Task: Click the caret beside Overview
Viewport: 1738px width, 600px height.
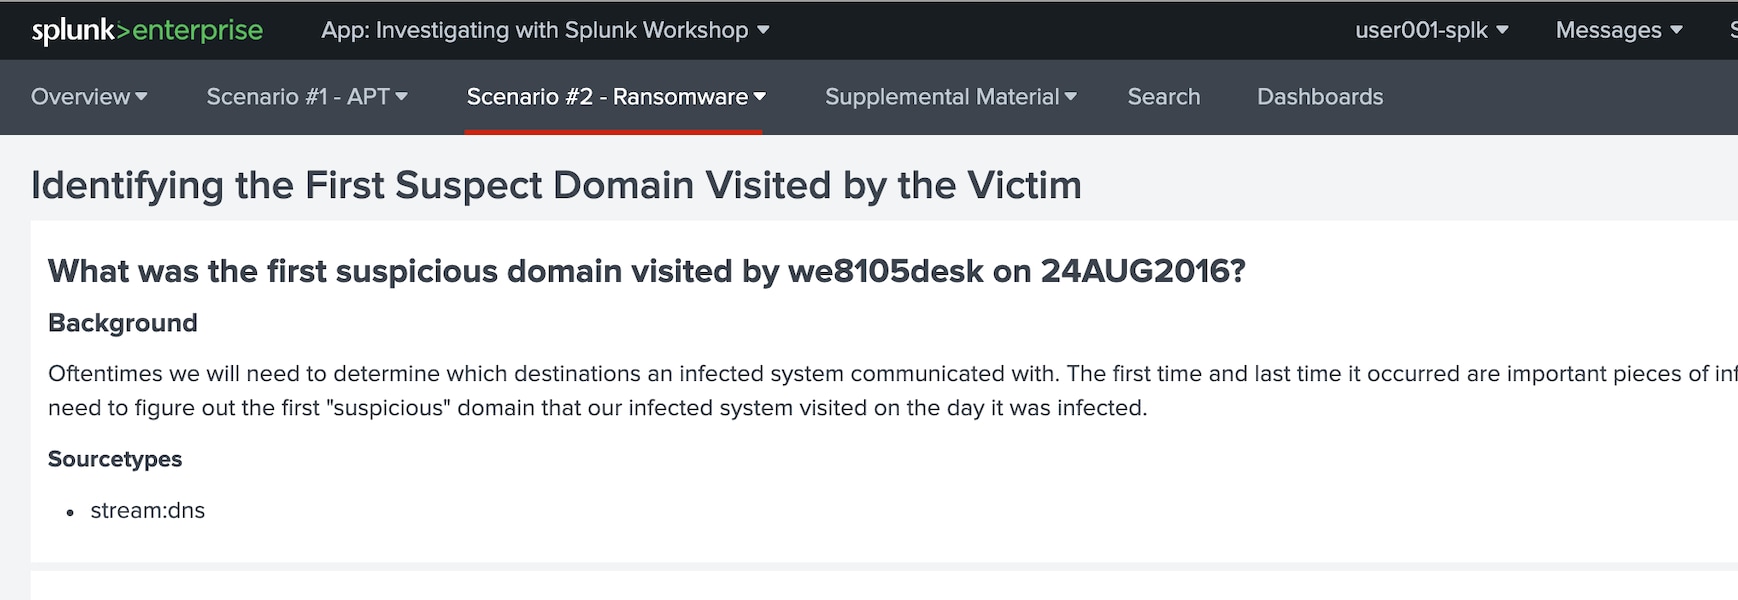Action: pos(141,97)
